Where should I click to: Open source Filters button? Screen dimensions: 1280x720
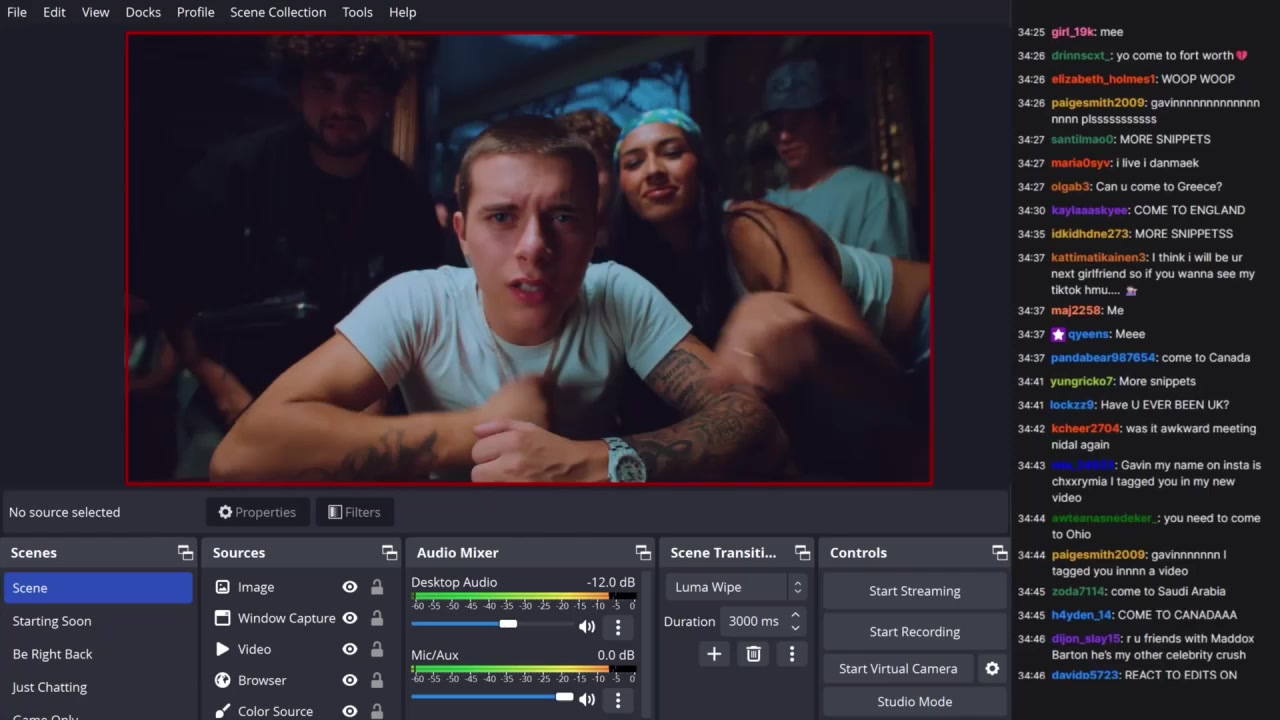coord(355,512)
